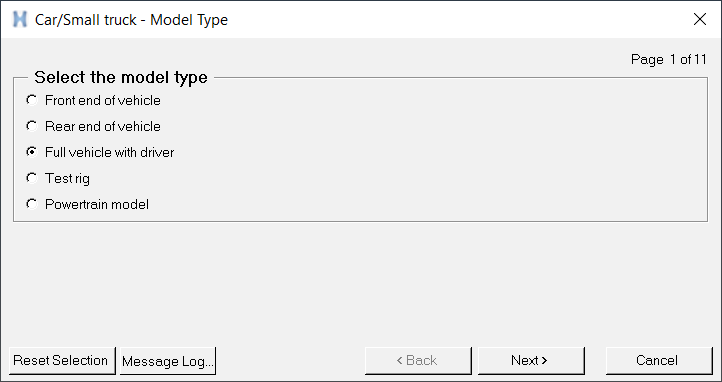Click the "Powertrain model" label text
722x382 pixels.
pyautogui.click(x=97, y=204)
